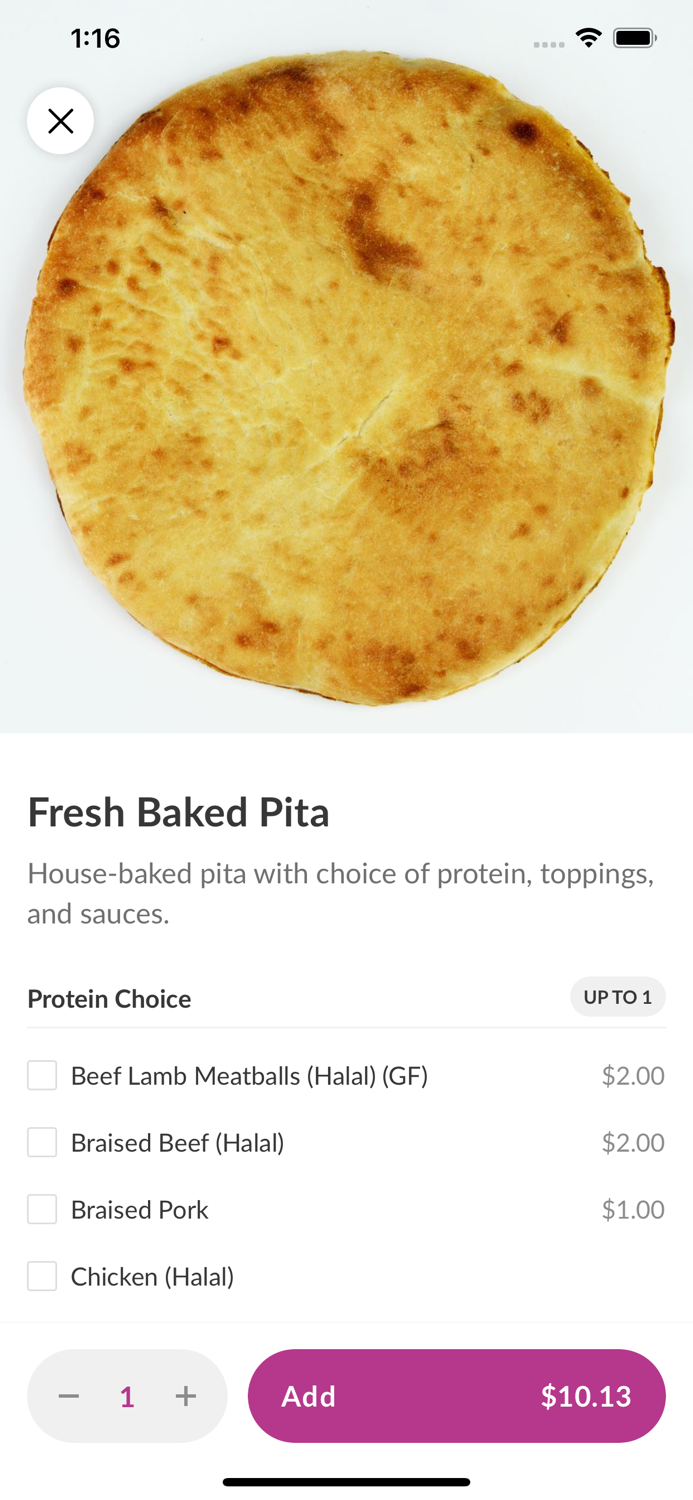
Task: Tap the status bar clock
Action: (95, 38)
